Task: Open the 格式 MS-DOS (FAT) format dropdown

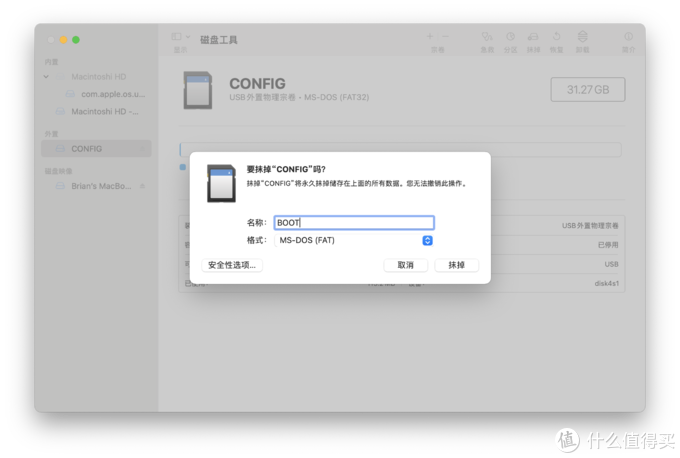Action: click(354, 240)
